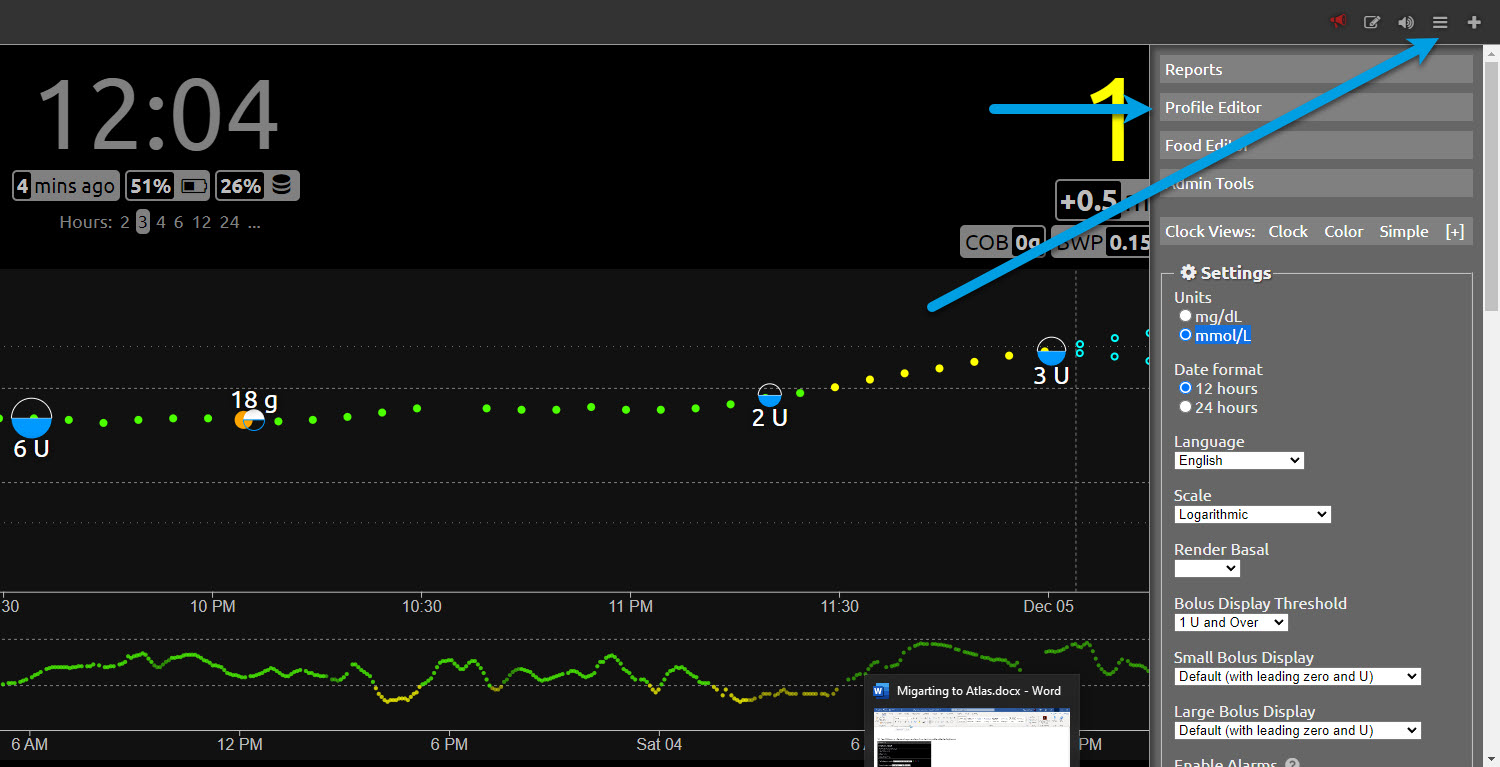Open the Bolus Display Threshold dropdown
The width and height of the screenshot is (1500, 767).
point(1231,623)
